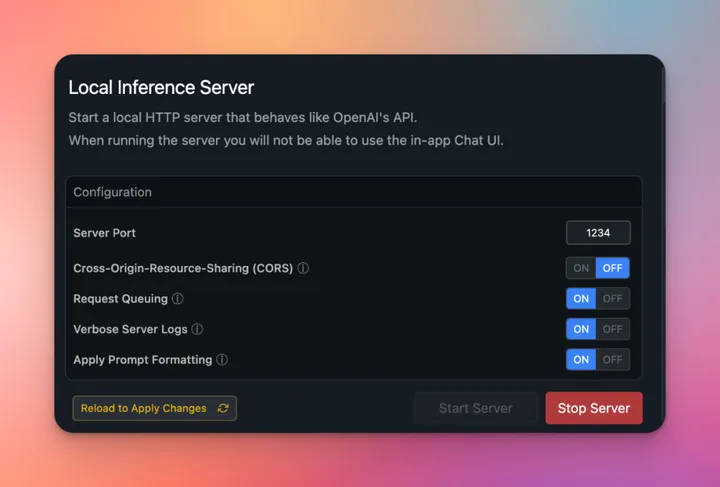720x487 pixels.
Task: Click the Cross-Origin-Resource-Sharing (CORS) label
Action: tap(183, 269)
